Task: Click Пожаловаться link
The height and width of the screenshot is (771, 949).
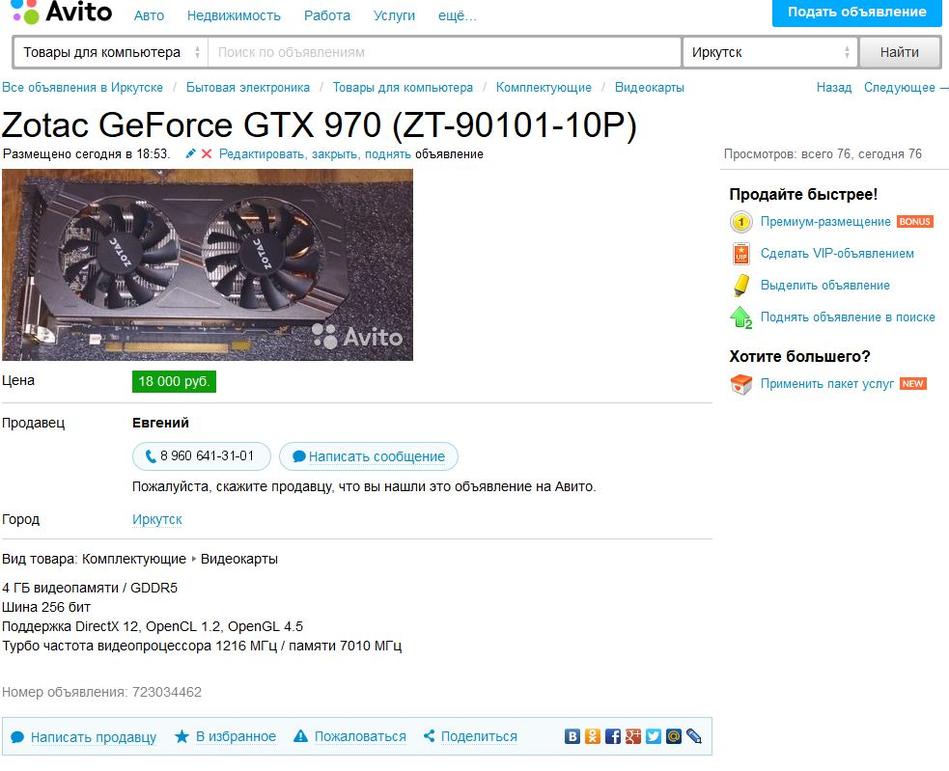Action: tap(360, 737)
